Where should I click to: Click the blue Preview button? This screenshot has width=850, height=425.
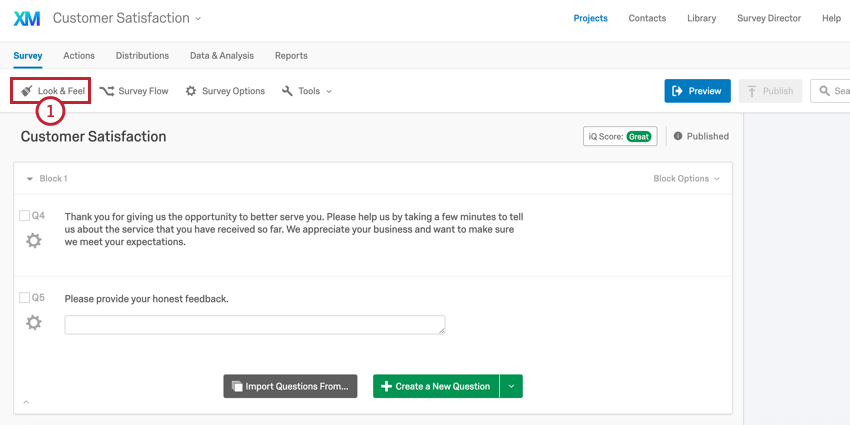[698, 91]
